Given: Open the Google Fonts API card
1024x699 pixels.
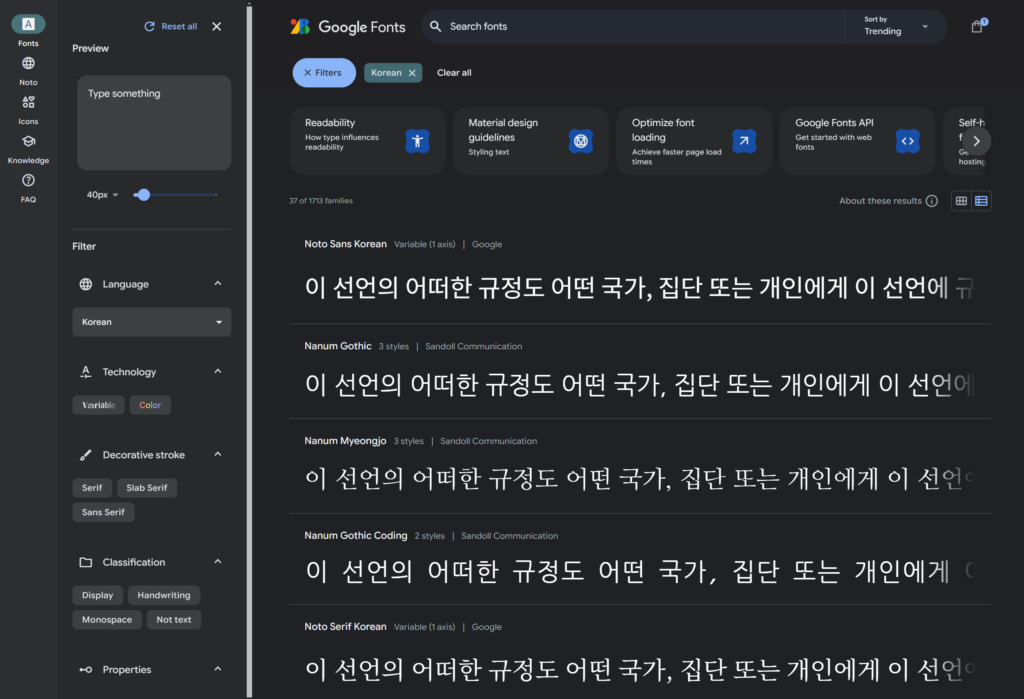Looking at the screenshot, I should point(858,141).
